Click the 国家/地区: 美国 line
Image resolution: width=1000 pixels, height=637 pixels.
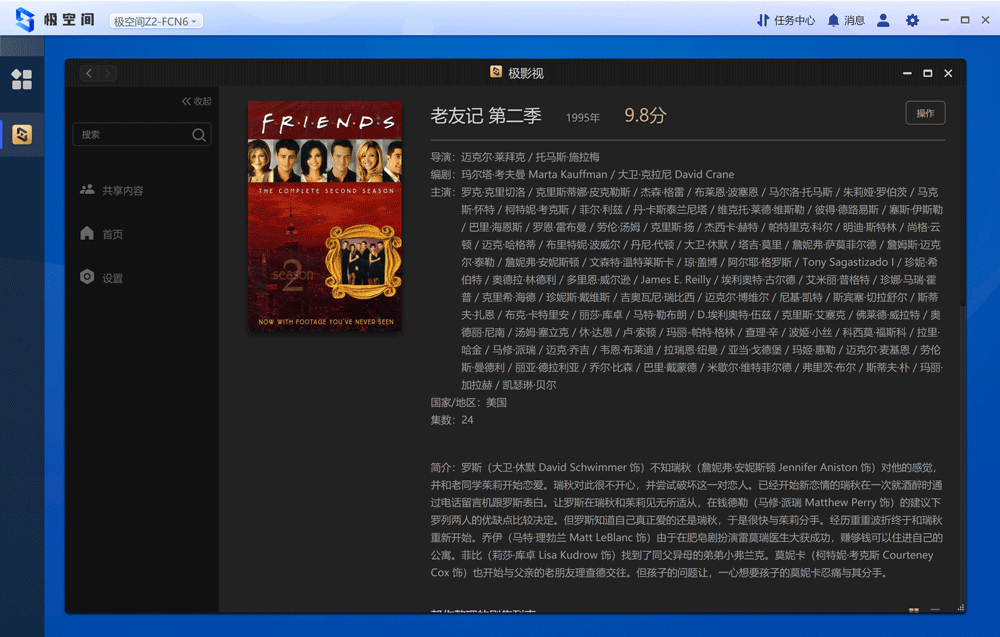469,402
